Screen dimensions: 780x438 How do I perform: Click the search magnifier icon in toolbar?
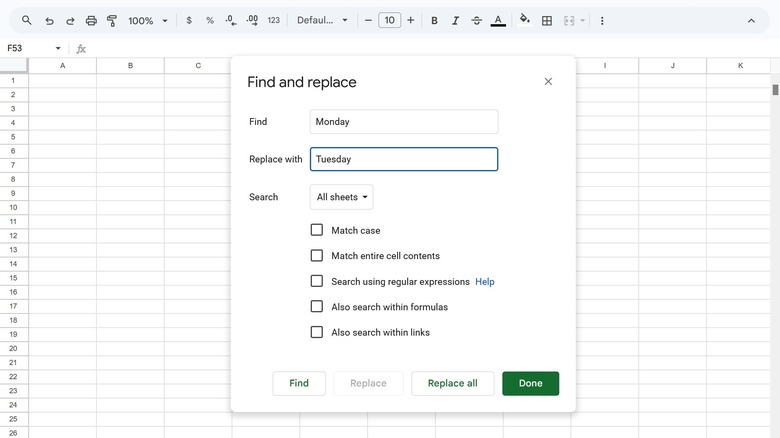(27, 20)
